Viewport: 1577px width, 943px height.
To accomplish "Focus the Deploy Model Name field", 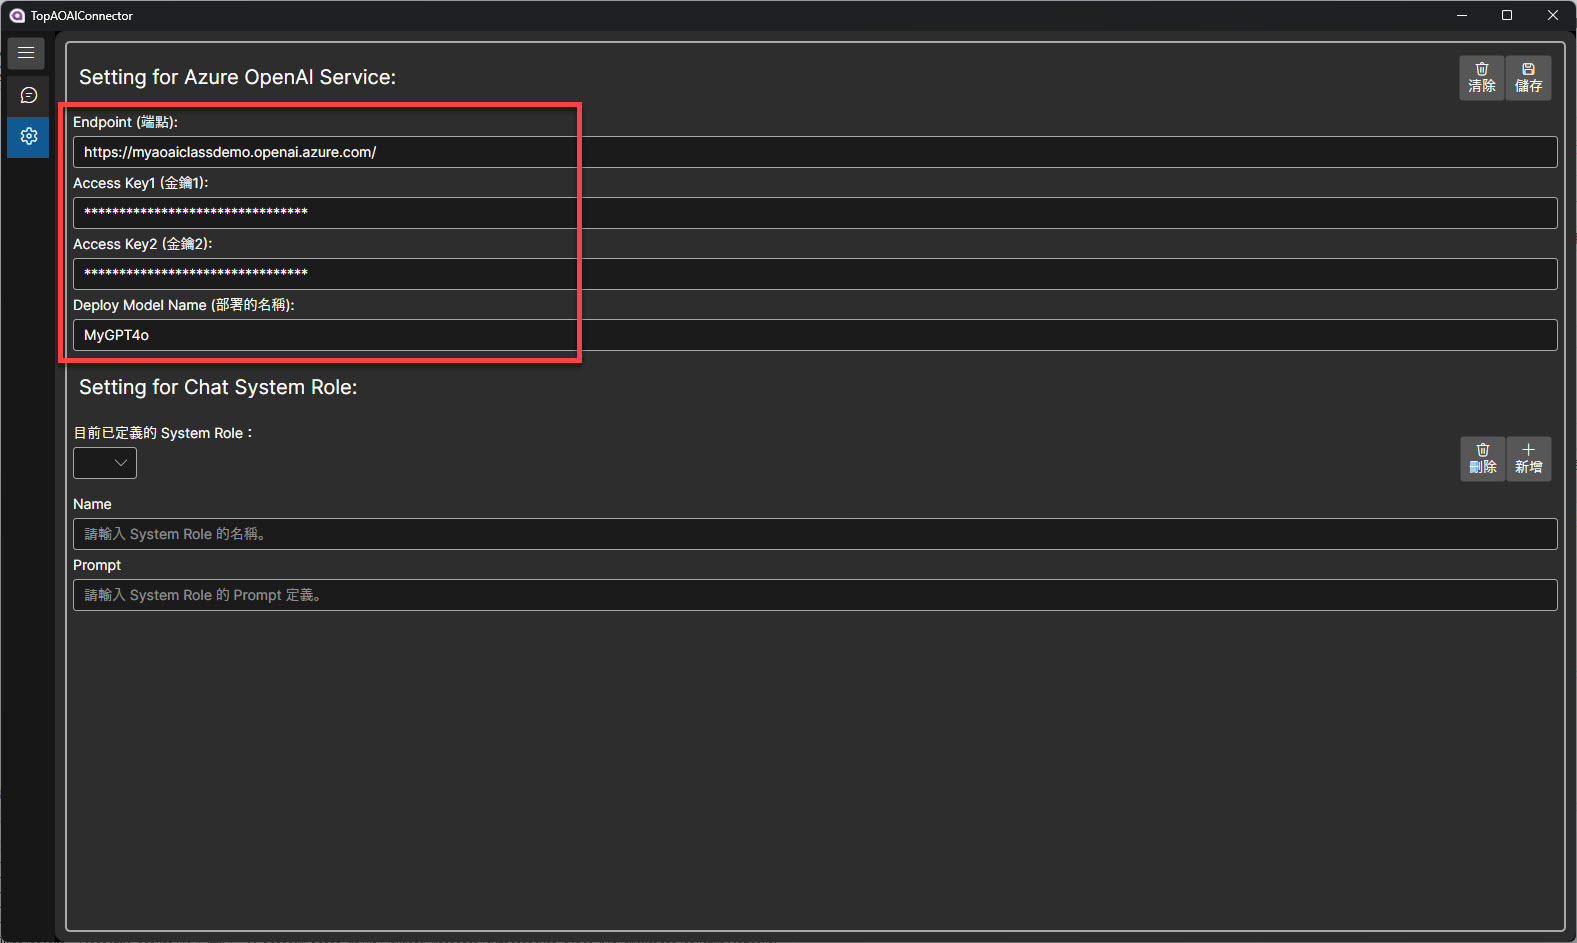I will click(815, 335).
